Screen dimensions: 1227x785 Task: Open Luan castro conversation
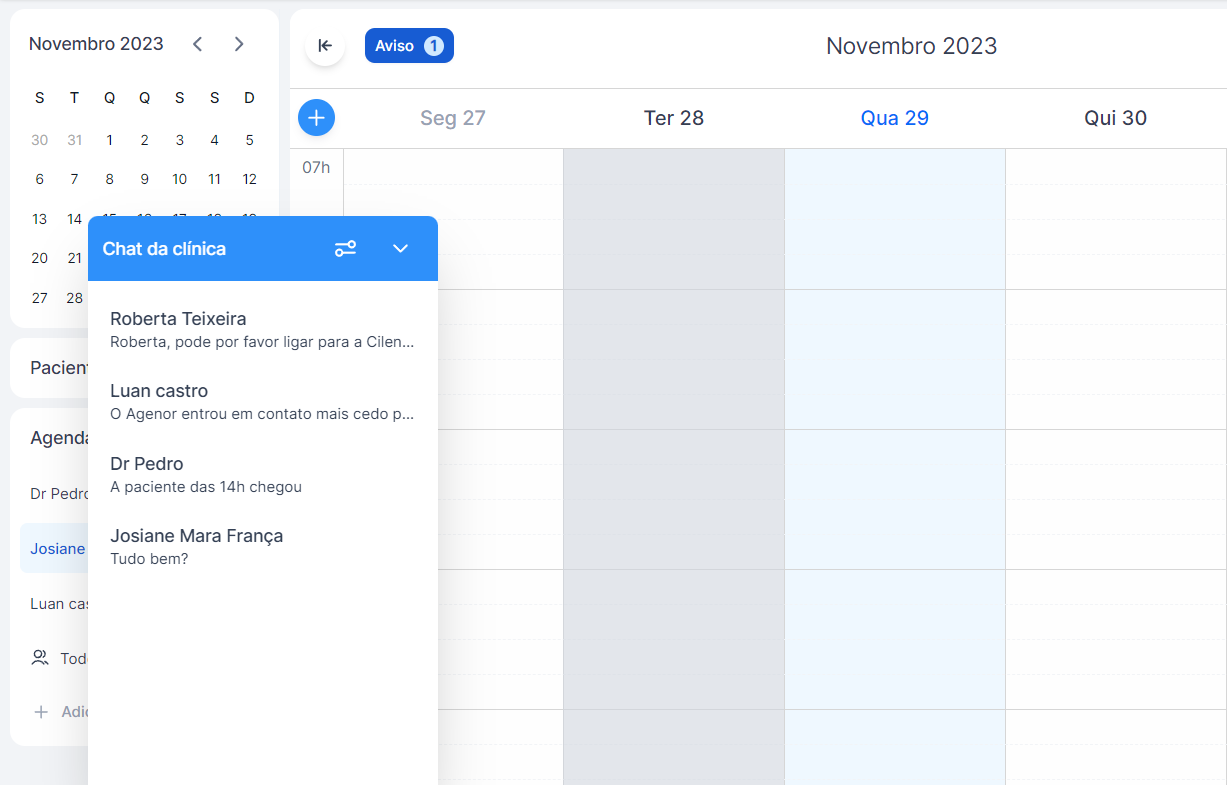pyautogui.click(x=262, y=401)
